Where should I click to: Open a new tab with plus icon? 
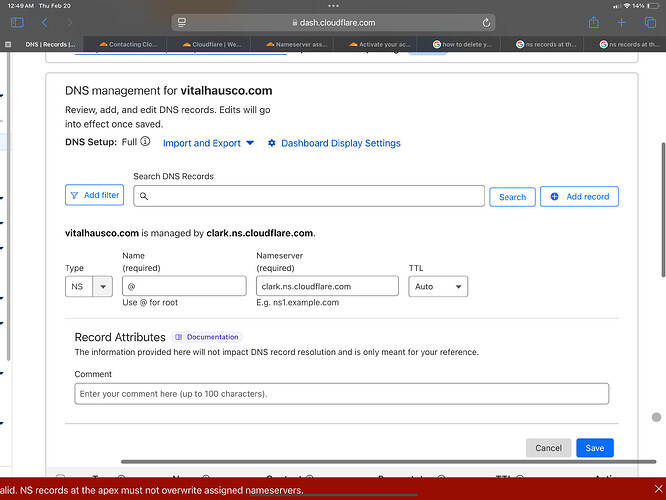[621, 23]
